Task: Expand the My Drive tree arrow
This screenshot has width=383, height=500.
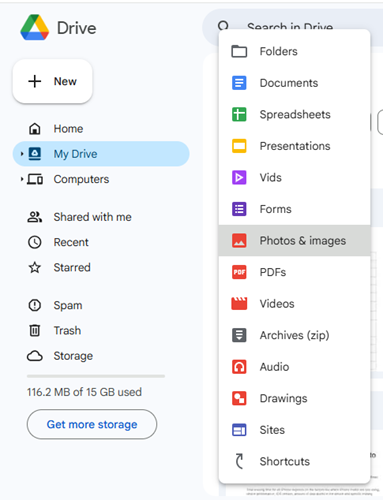Action: (x=22, y=154)
